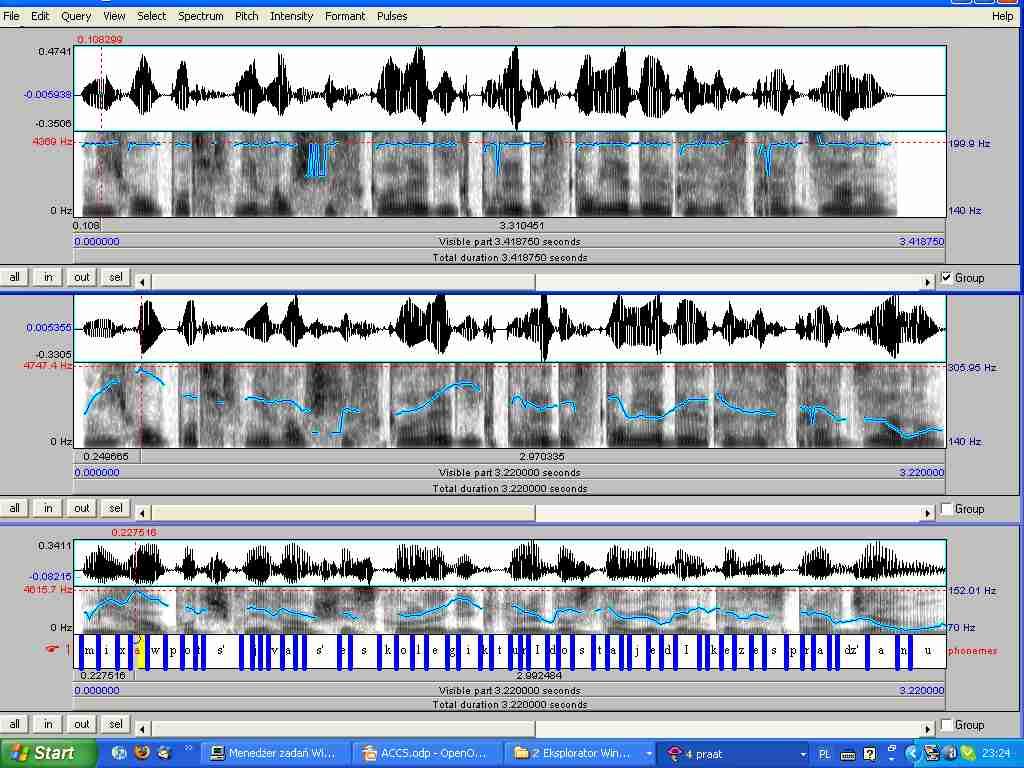Click right scroll arrow in the phonemes TextGrid editor
The width and height of the screenshot is (1024, 768).
[x=927, y=729]
